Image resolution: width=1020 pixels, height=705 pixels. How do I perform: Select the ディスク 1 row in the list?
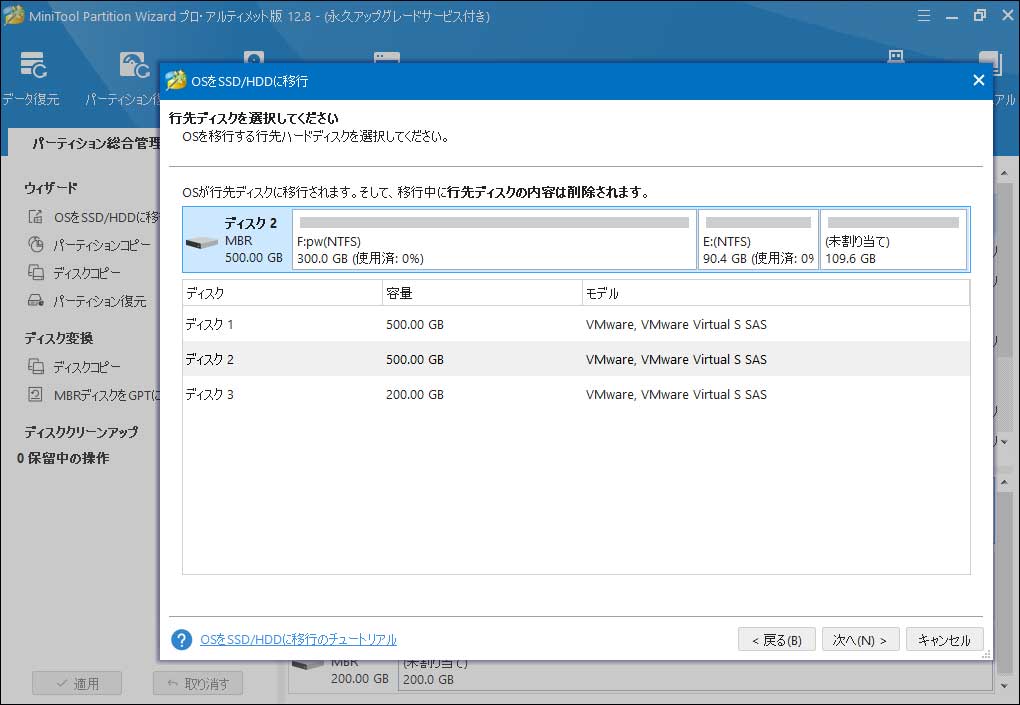click(576, 324)
